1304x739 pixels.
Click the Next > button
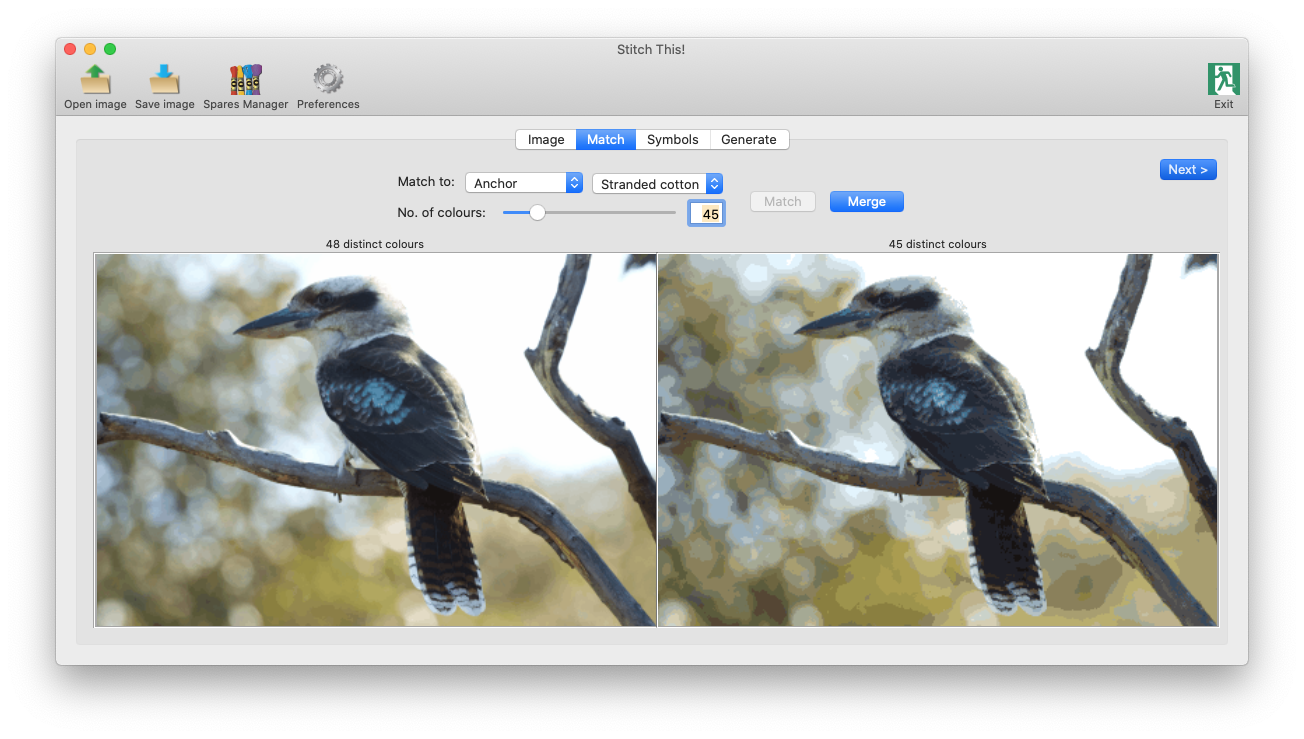[x=1187, y=170]
